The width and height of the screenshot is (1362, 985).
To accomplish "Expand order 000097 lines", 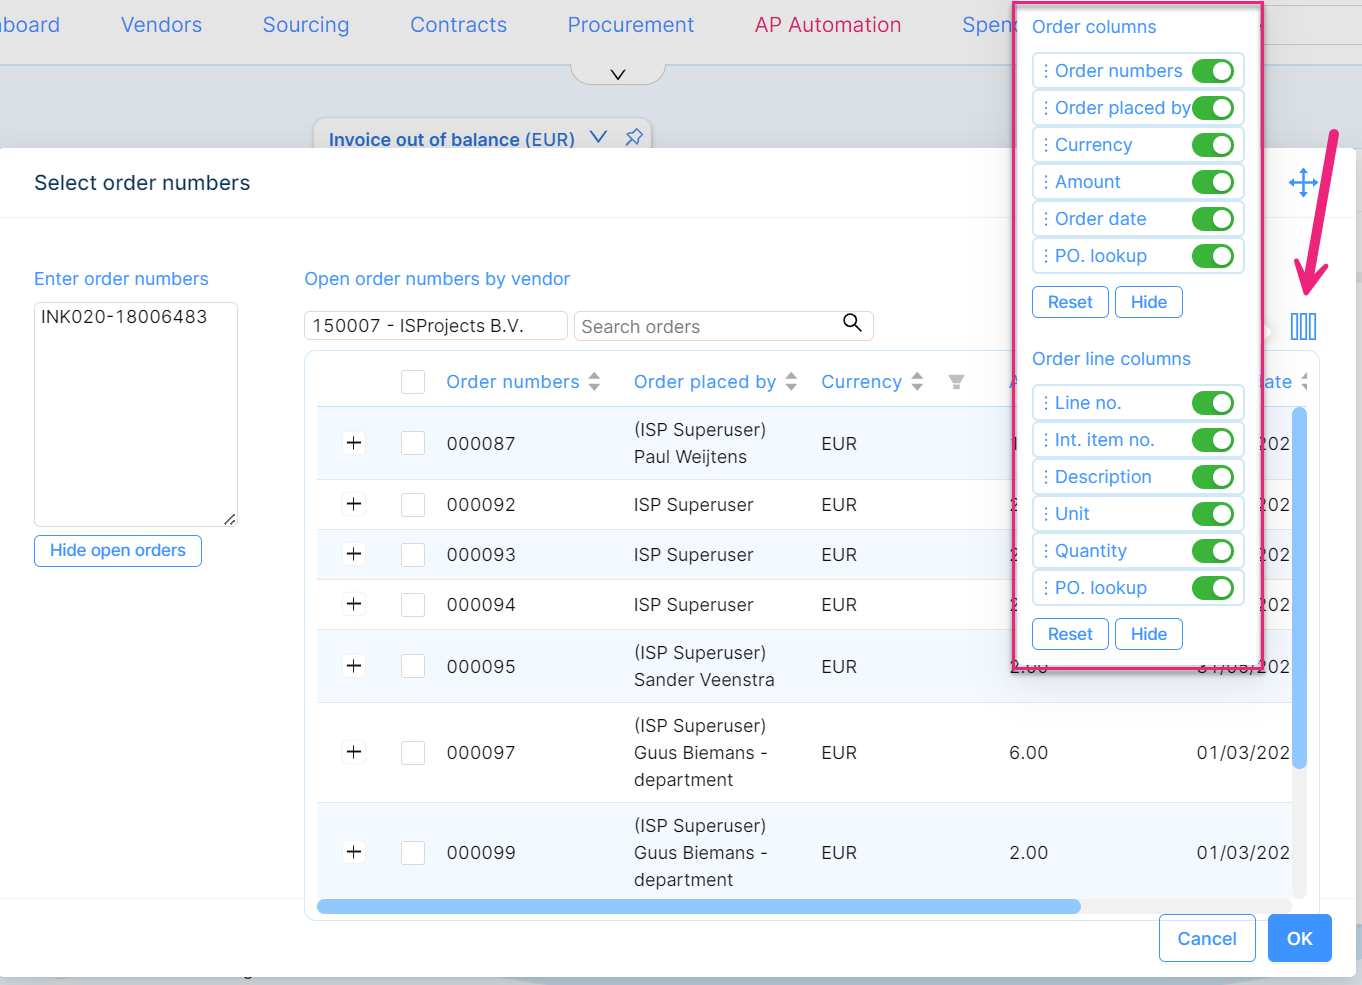I will pos(354,752).
